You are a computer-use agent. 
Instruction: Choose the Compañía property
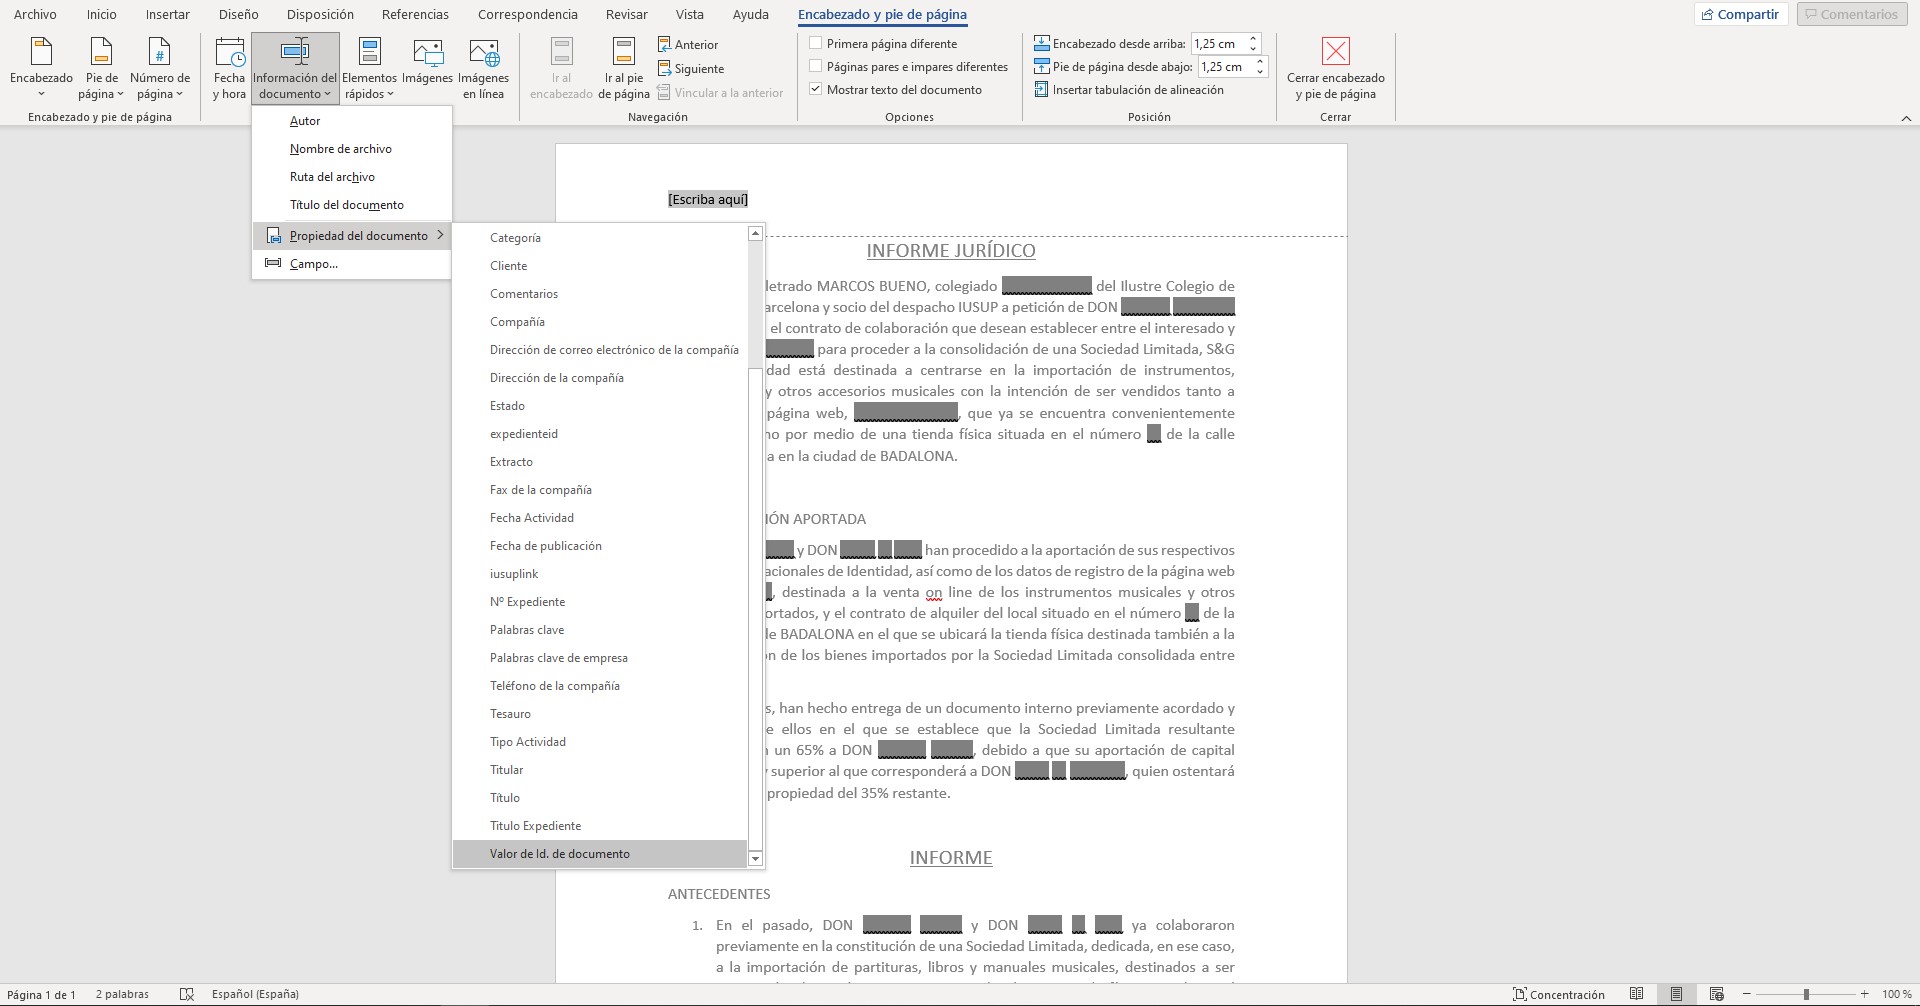click(600, 322)
